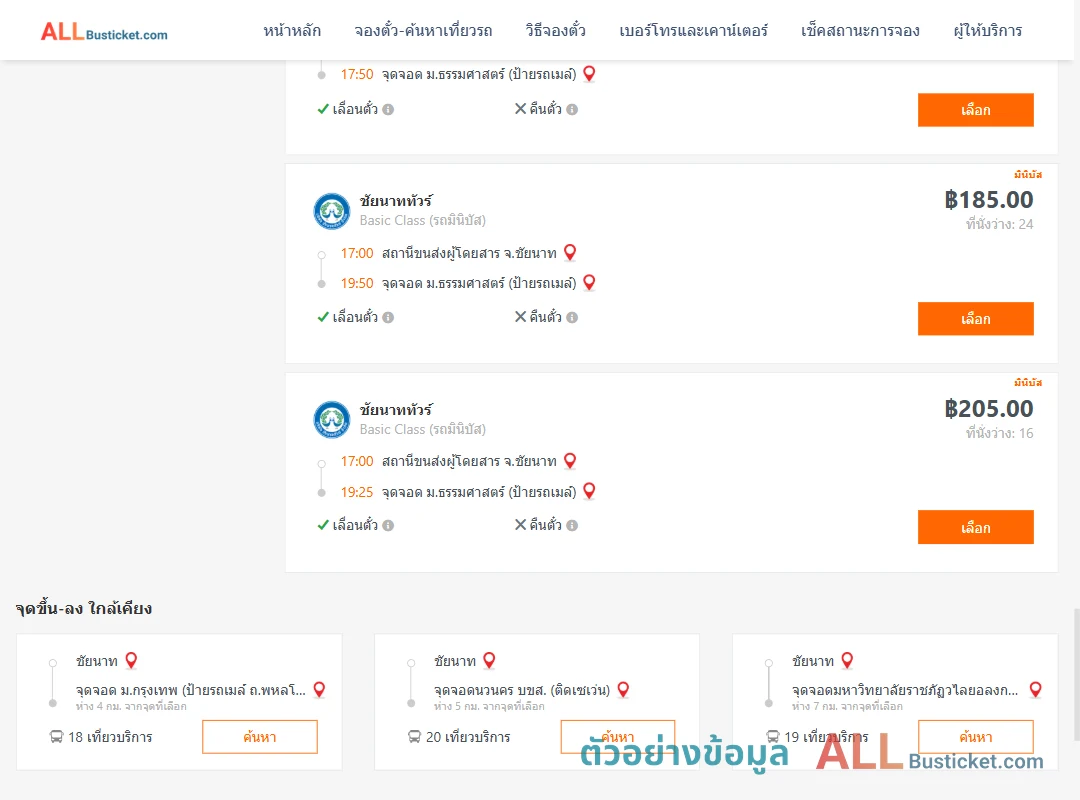Select the ฿185.00 ชัยนาททัวร์ trip
The height and width of the screenshot is (800, 1080).
(975, 319)
